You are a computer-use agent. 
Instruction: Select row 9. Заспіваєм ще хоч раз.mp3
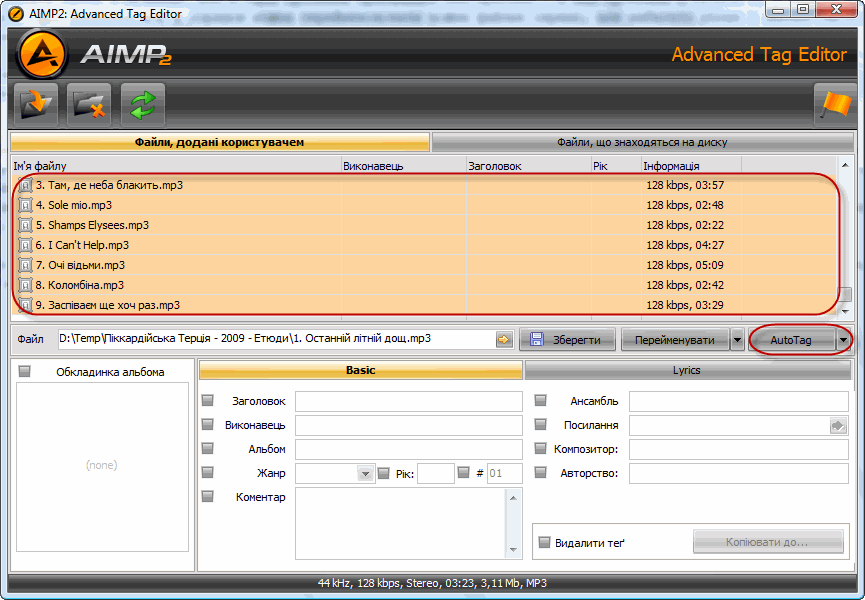click(425, 305)
